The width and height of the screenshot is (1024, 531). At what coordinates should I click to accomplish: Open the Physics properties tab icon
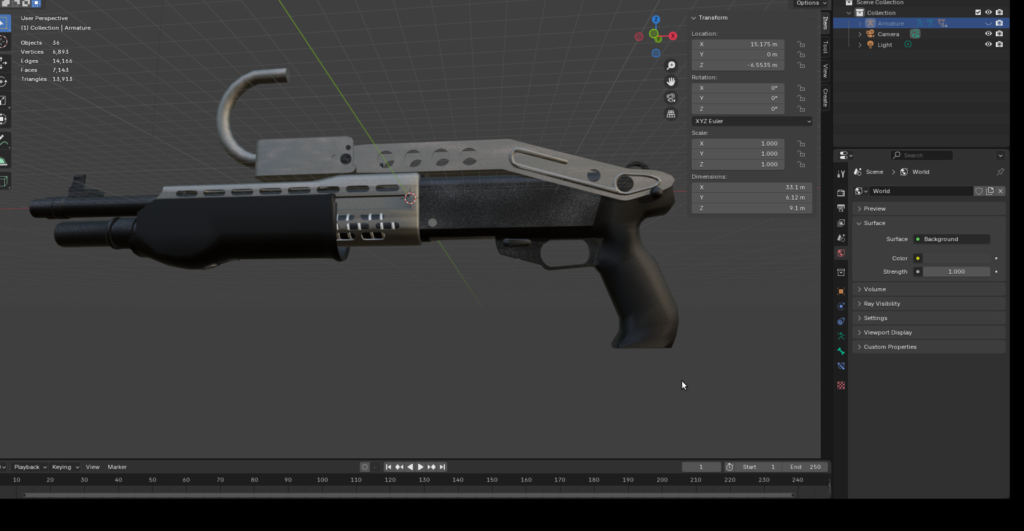(x=841, y=306)
